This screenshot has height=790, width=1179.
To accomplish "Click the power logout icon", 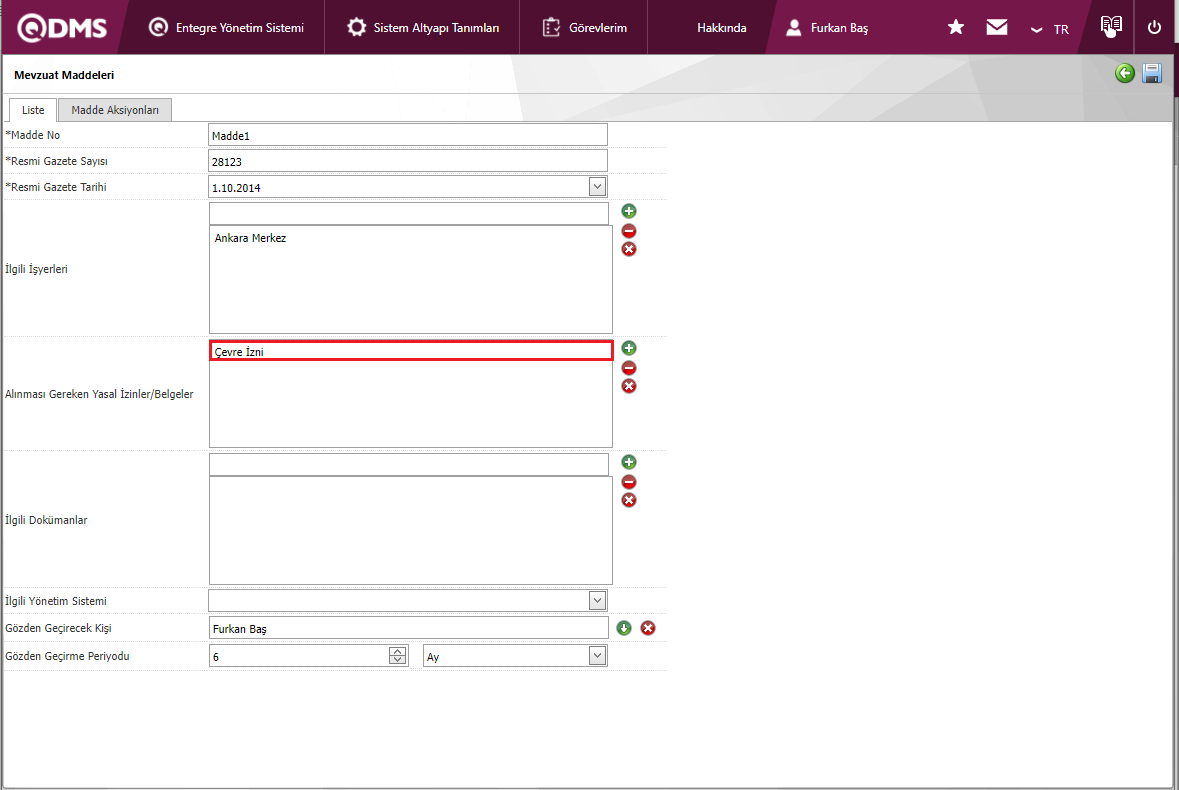I will point(1154,28).
